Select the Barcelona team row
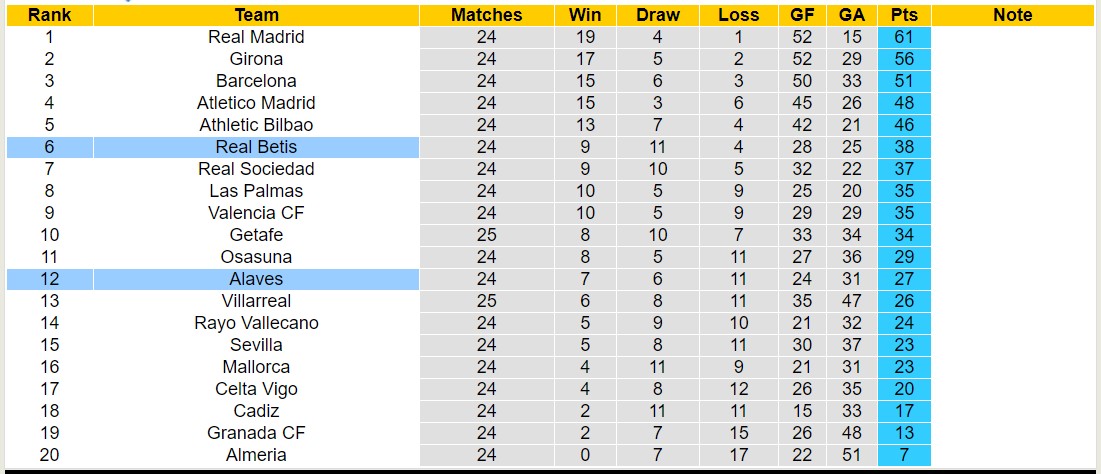This screenshot has width=1101, height=474. click(x=256, y=81)
